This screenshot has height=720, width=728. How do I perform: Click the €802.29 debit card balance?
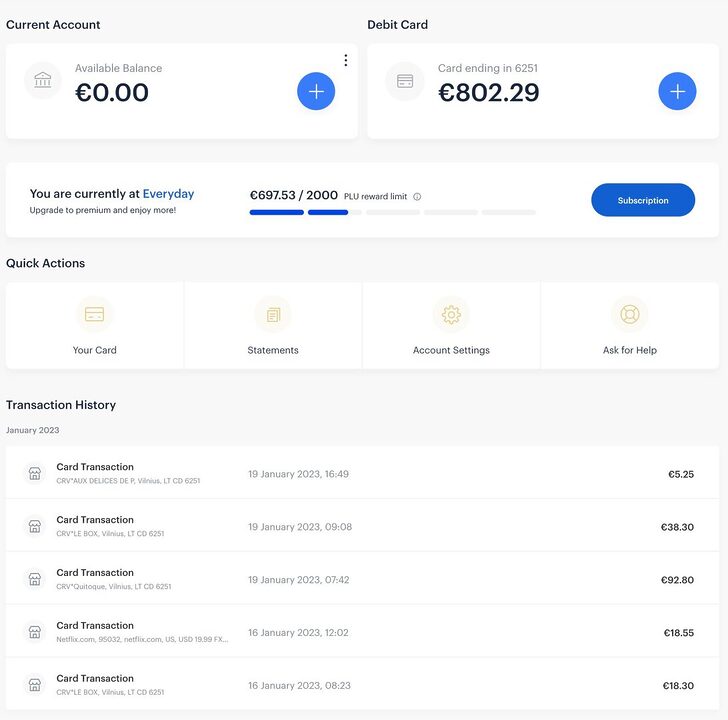(488, 92)
